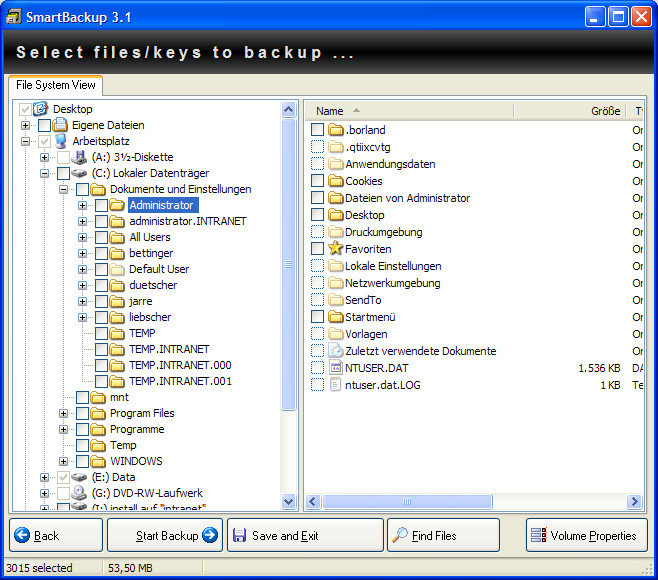Collapse the (C:) Lokaler Datenträger node
This screenshot has height=580, width=658.
point(44,173)
